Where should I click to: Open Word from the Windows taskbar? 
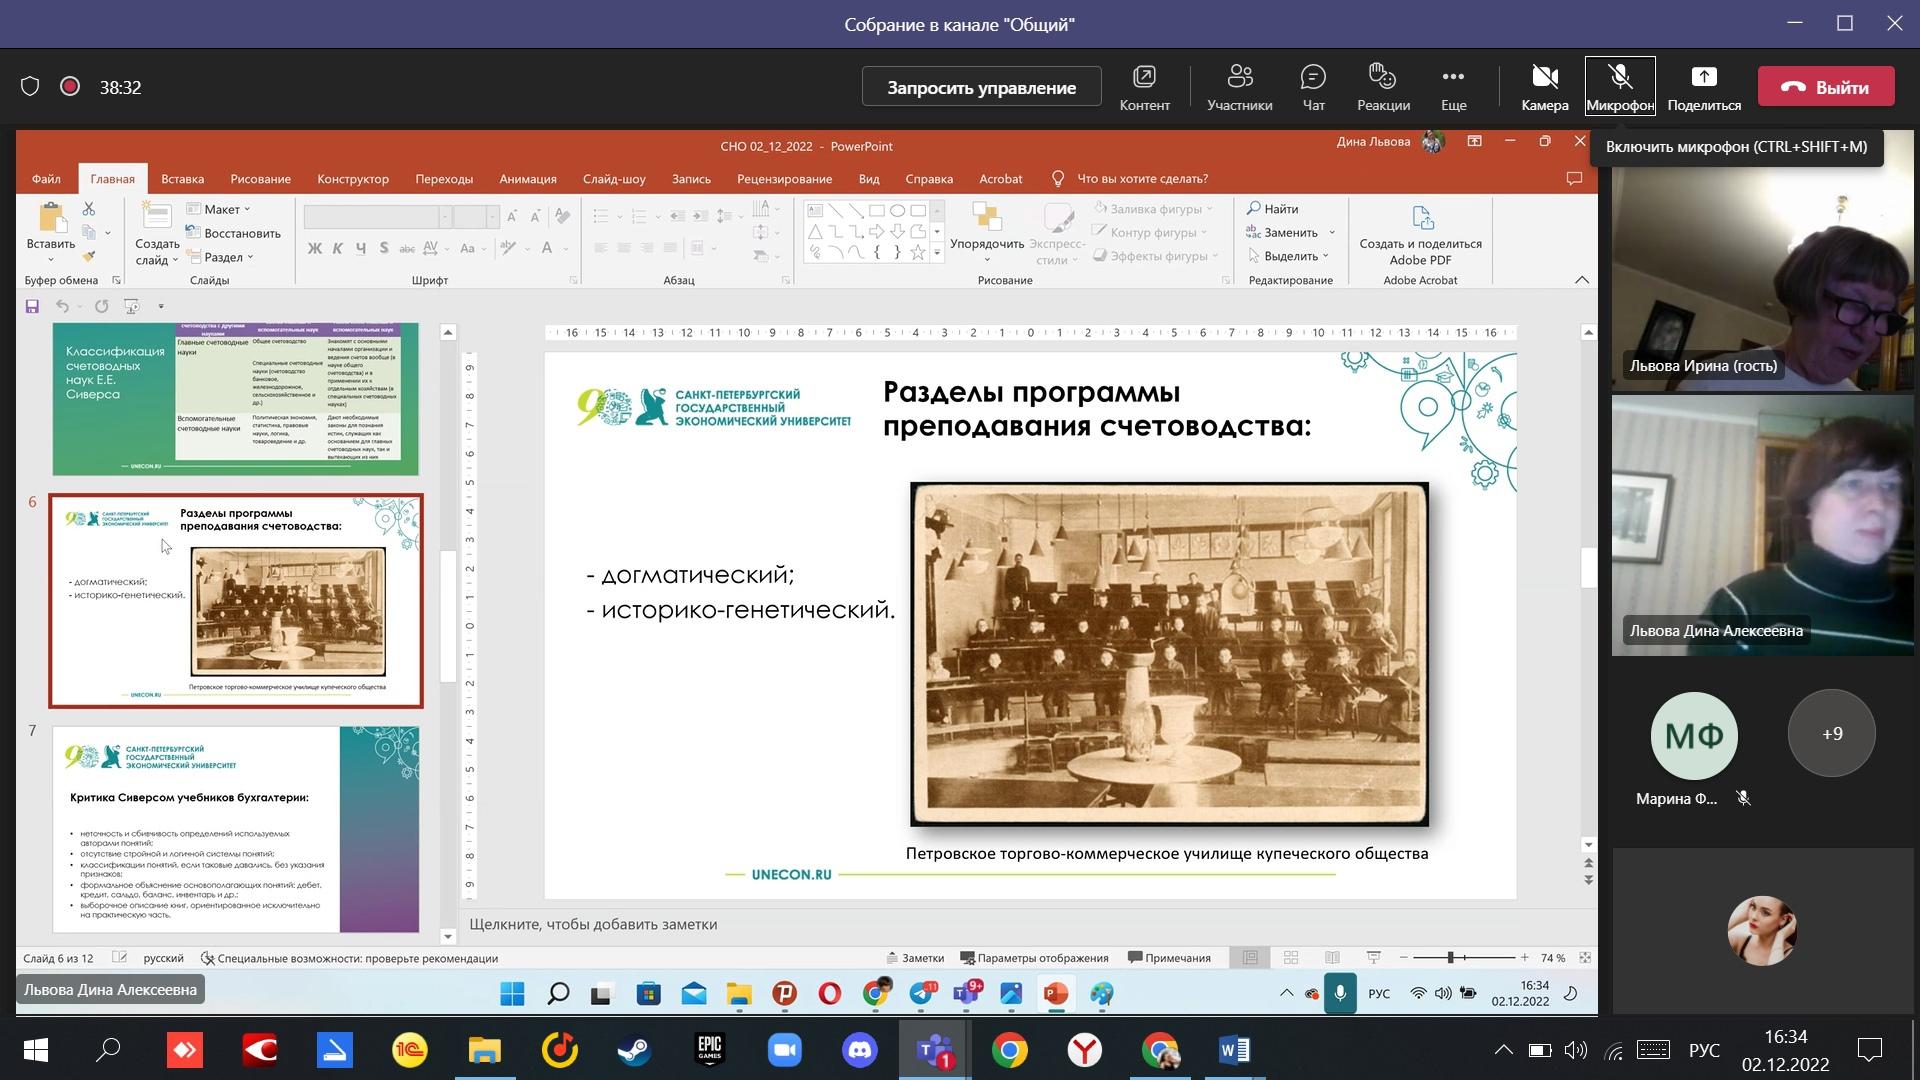click(x=1234, y=1050)
